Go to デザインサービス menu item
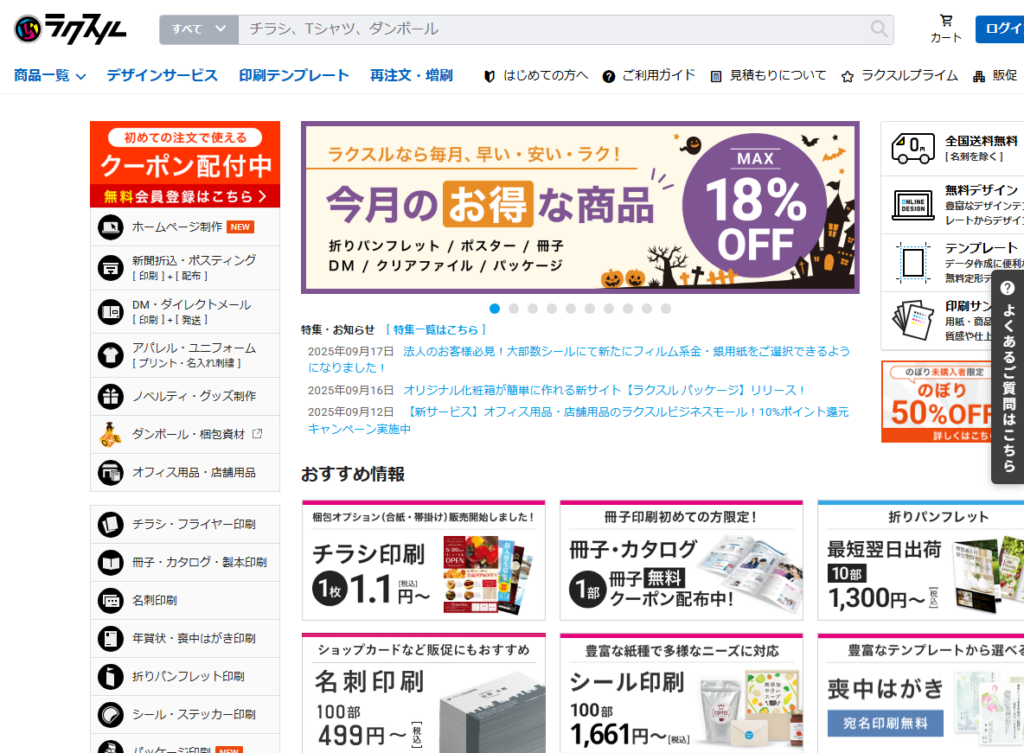Image resolution: width=1024 pixels, height=753 pixels. point(162,75)
